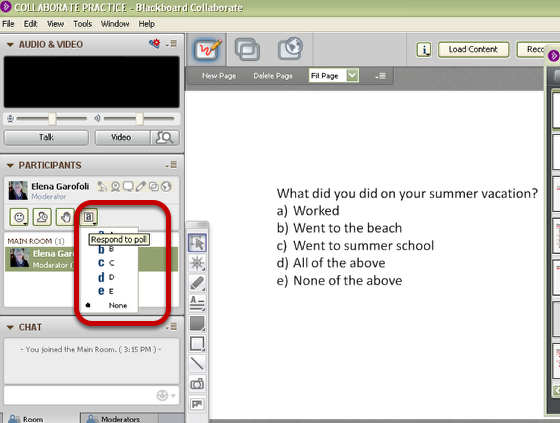Open the Tools menu
Screen dimensions: 560x423
point(82,24)
